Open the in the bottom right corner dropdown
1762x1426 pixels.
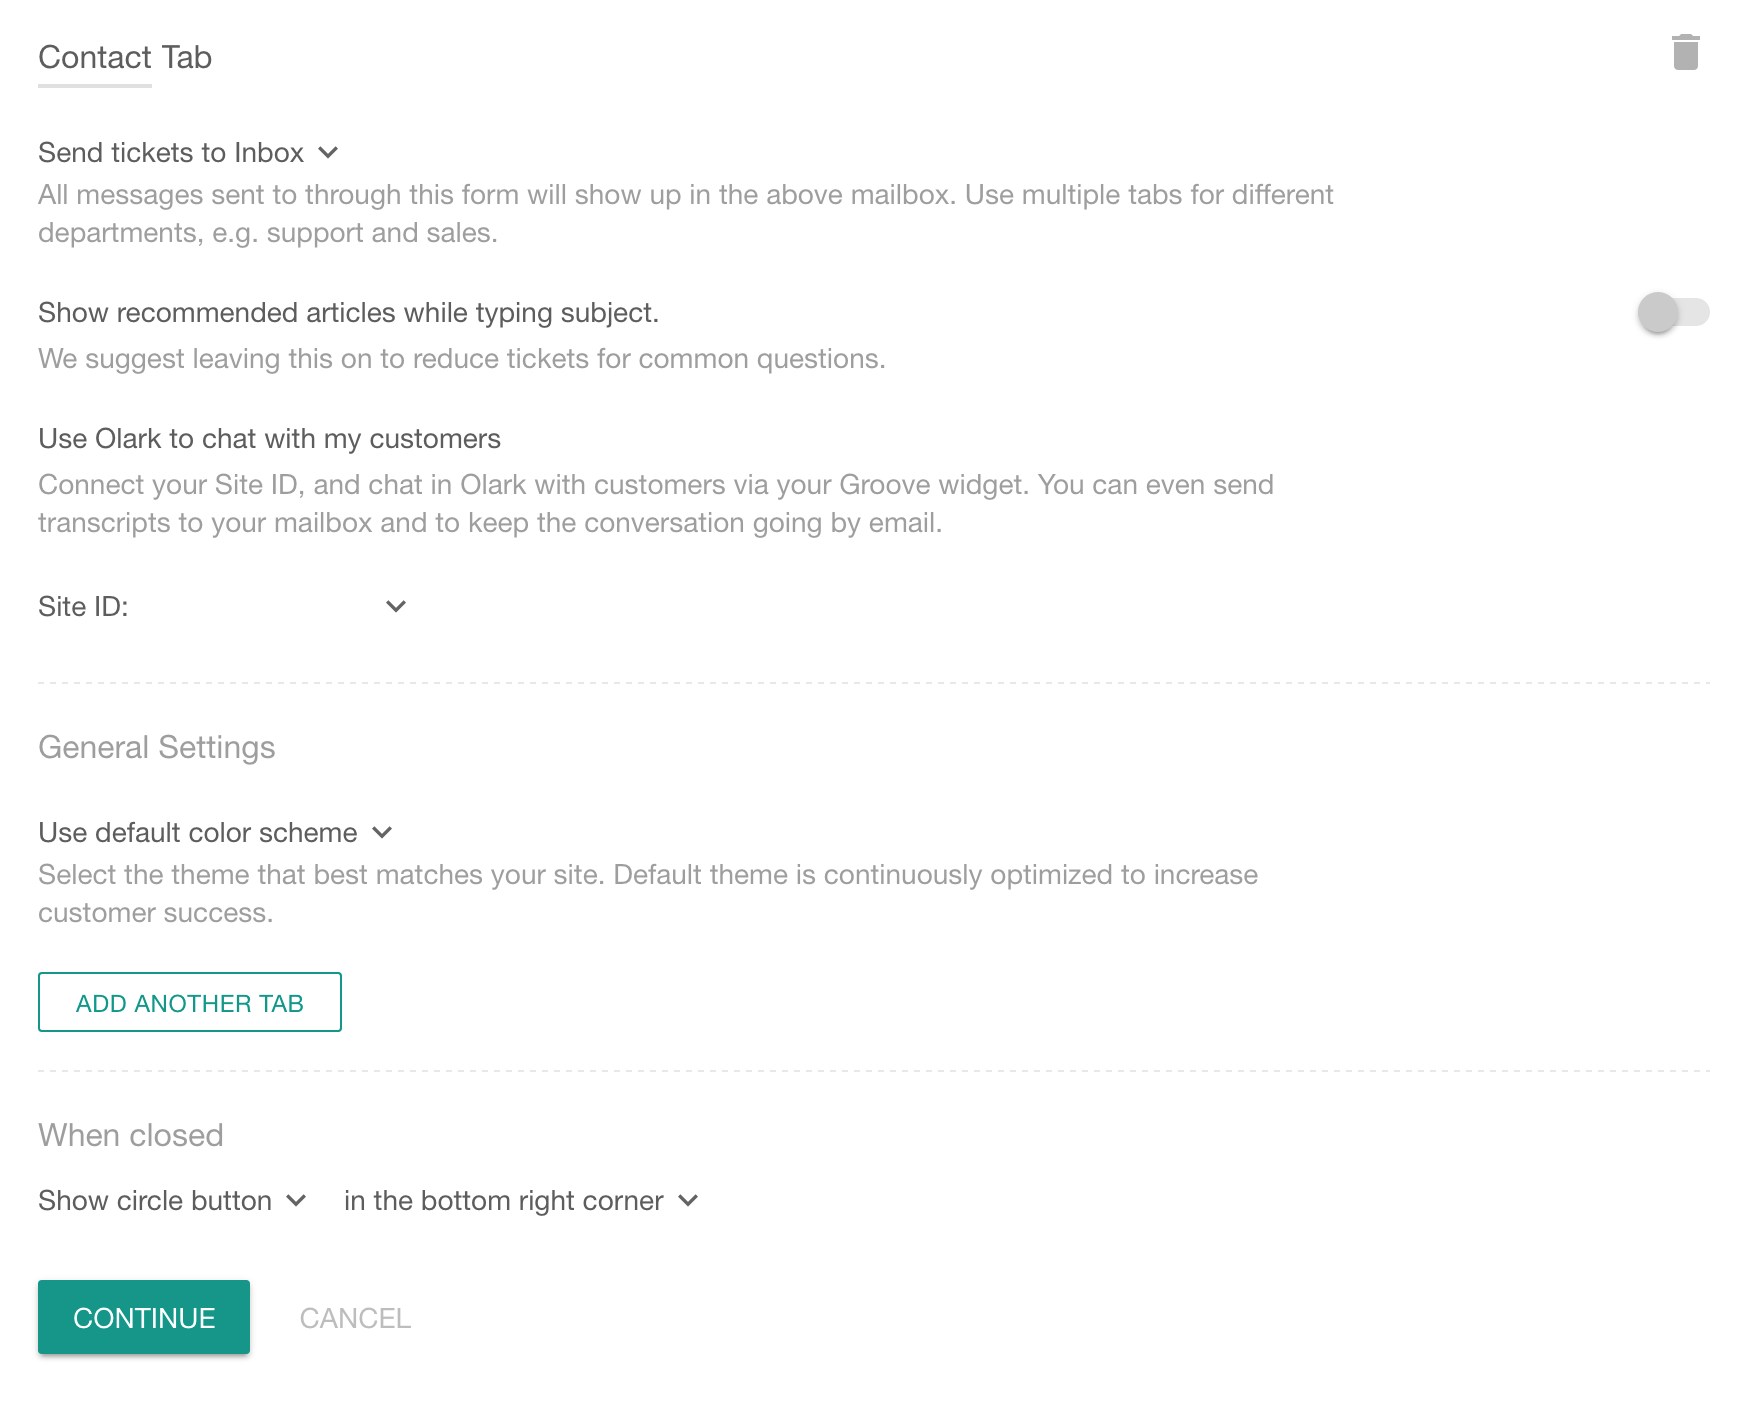(503, 1201)
